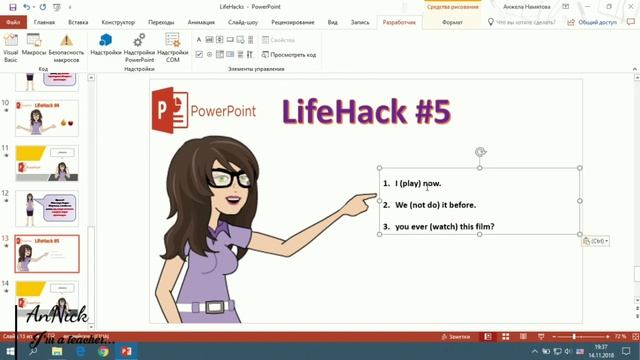Open the Макросы (Macros) dialog
This screenshot has height=360, width=640.
point(34,45)
